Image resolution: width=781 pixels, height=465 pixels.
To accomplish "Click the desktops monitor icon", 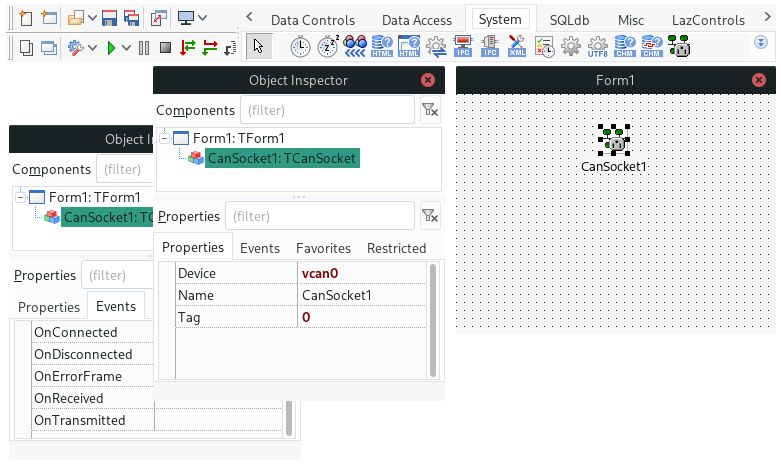I will coord(186,18).
